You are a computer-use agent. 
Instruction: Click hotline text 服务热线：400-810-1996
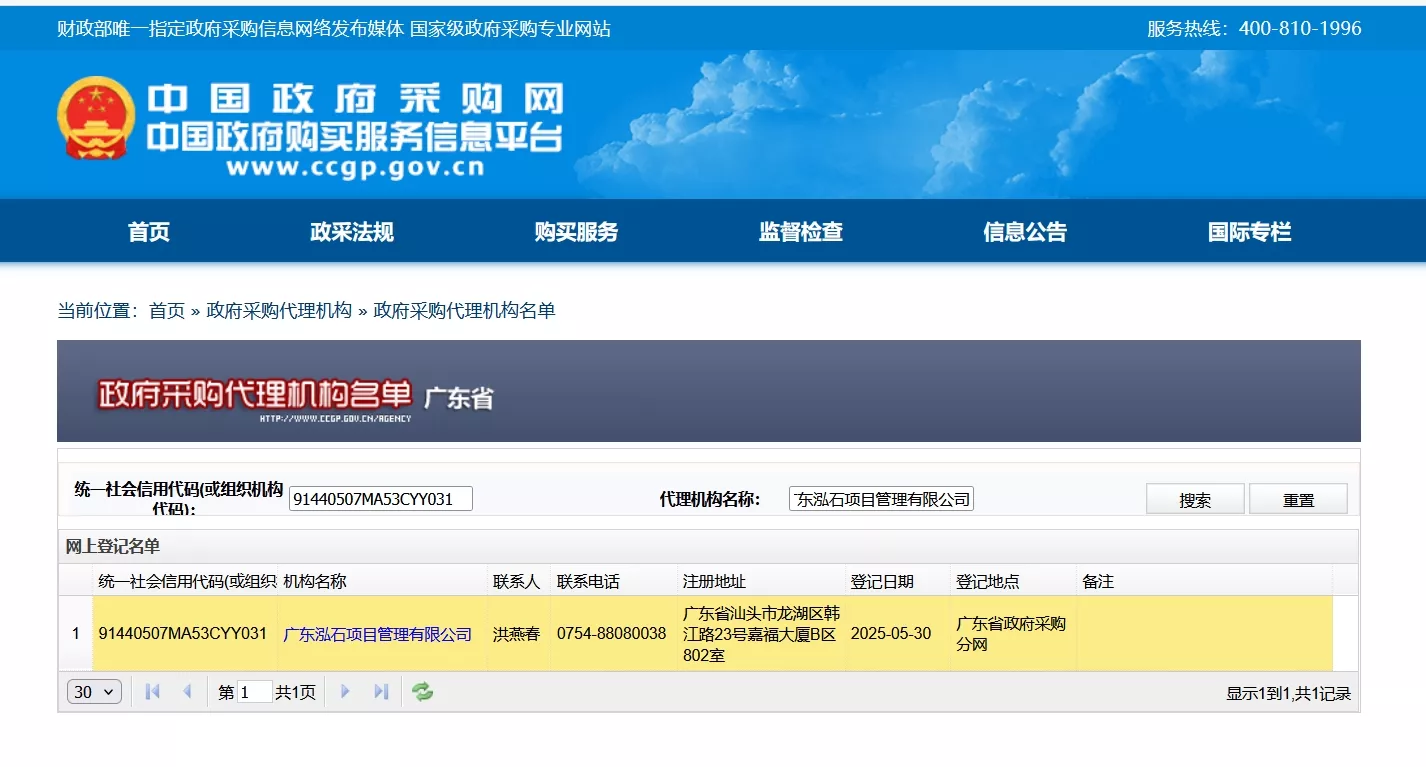click(x=1254, y=28)
